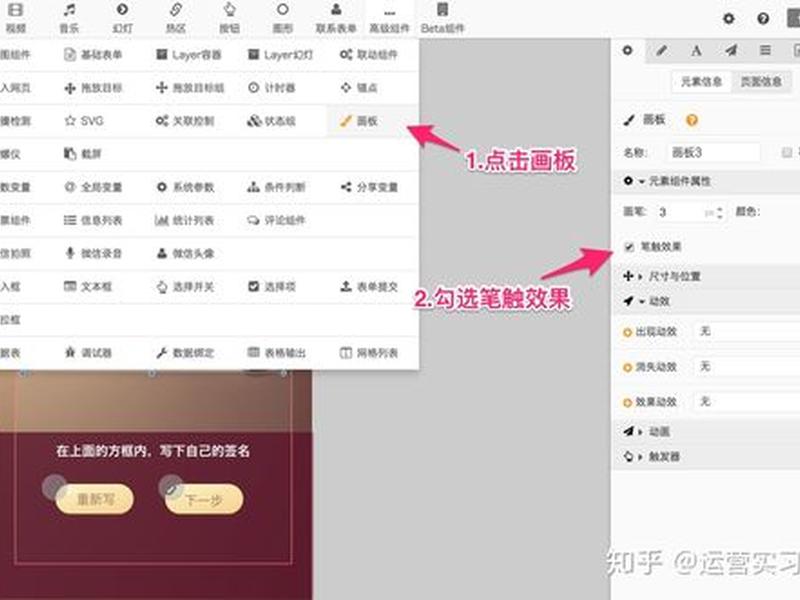Choose the 微信录音 WeChat recording item
This screenshot has width=800, height=600.
tap(93, 253)
